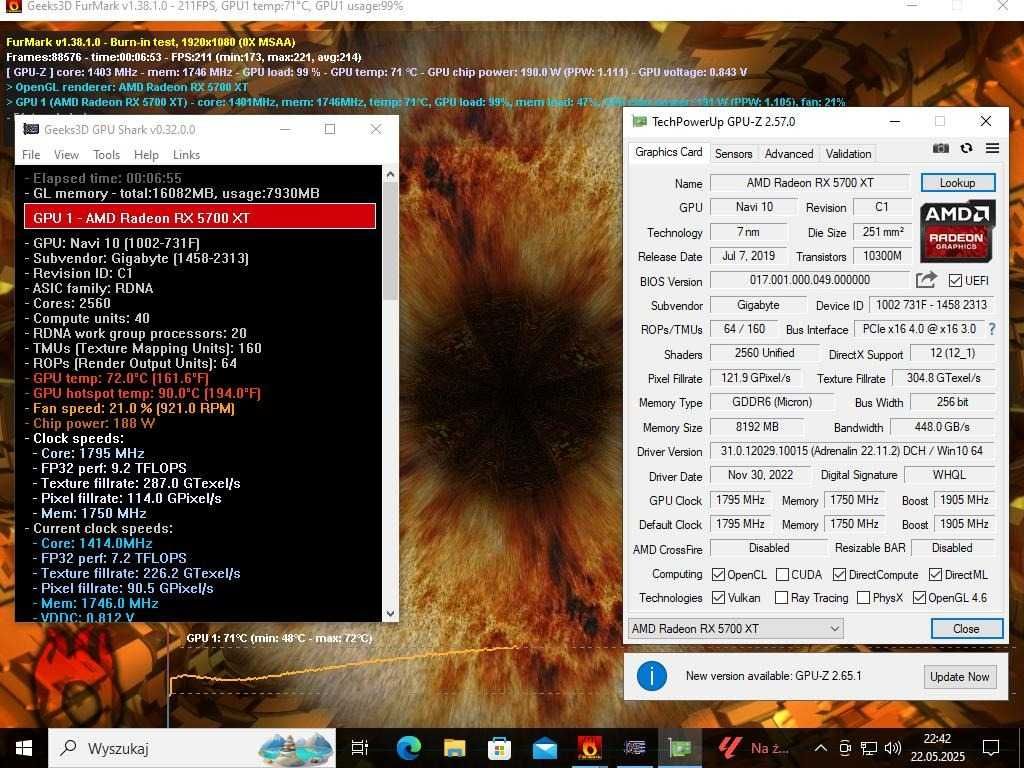Switch to GPU-Z in taskbar

coord(680,748)
